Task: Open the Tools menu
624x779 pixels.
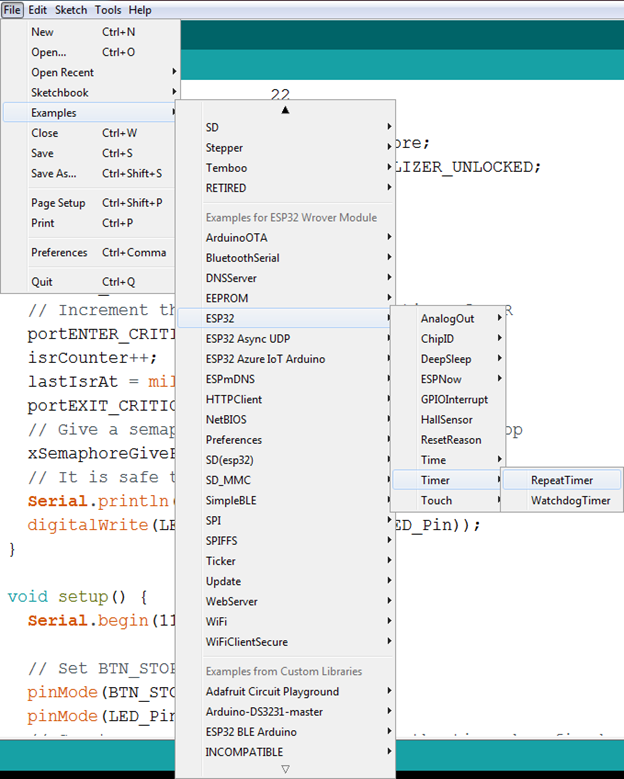Action: [108, 10]
